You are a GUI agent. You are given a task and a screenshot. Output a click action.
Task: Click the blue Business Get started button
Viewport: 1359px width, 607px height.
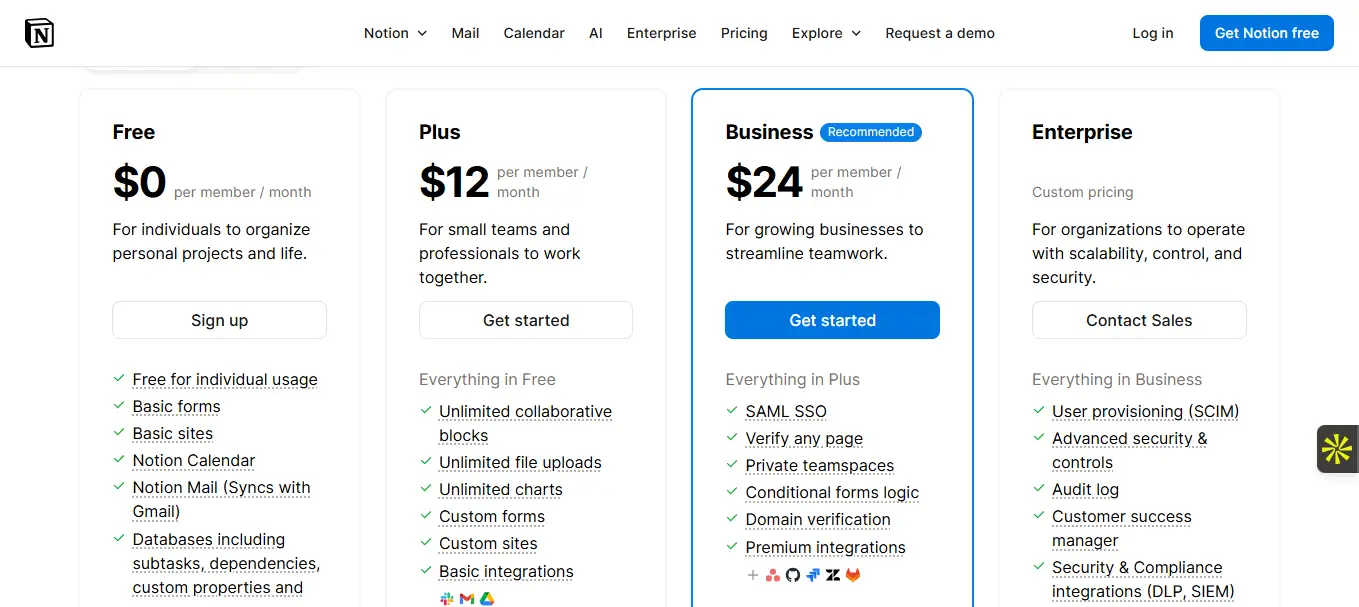[832, 320]
